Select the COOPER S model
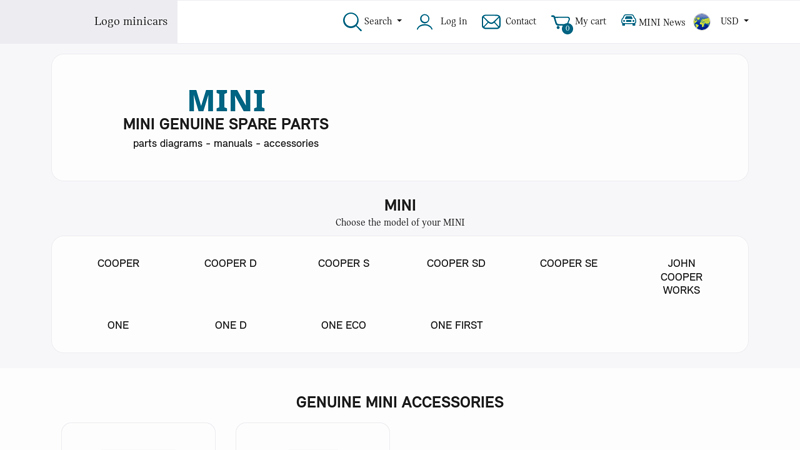The width and height of the screenshot is (800, 450). 343,263
